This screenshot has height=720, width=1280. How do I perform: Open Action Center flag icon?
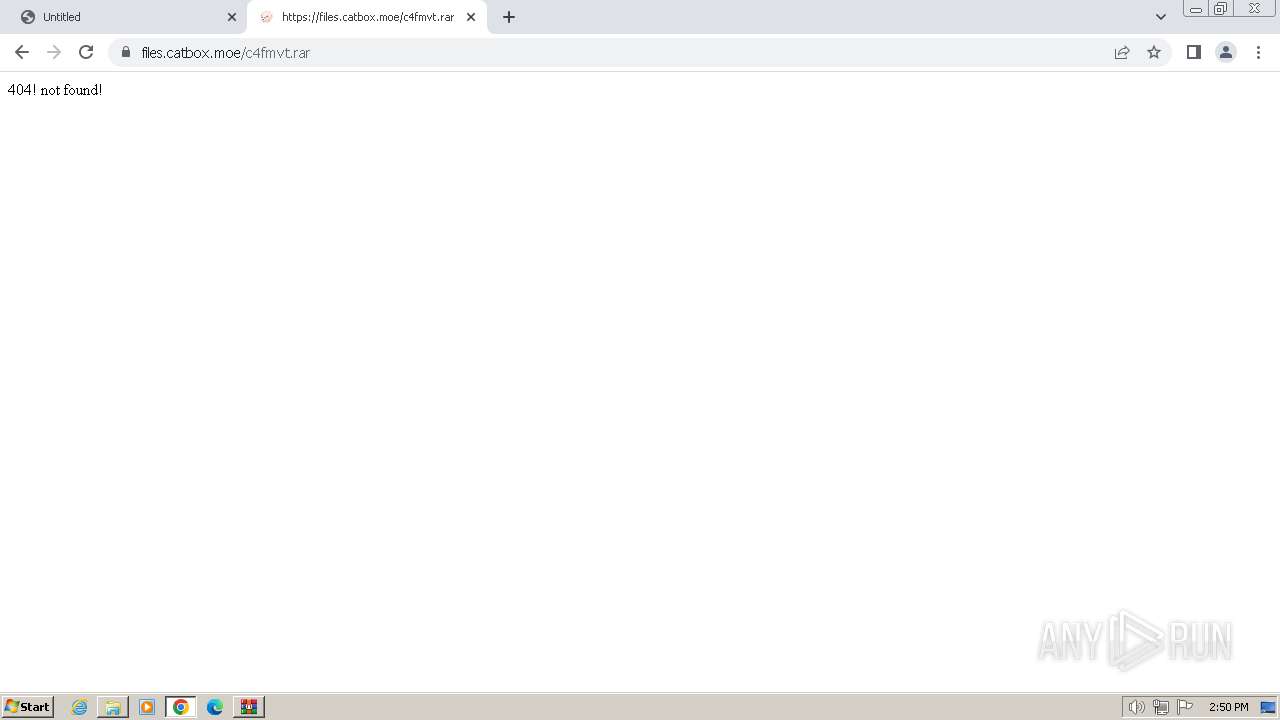click(x=1185, y=707)
